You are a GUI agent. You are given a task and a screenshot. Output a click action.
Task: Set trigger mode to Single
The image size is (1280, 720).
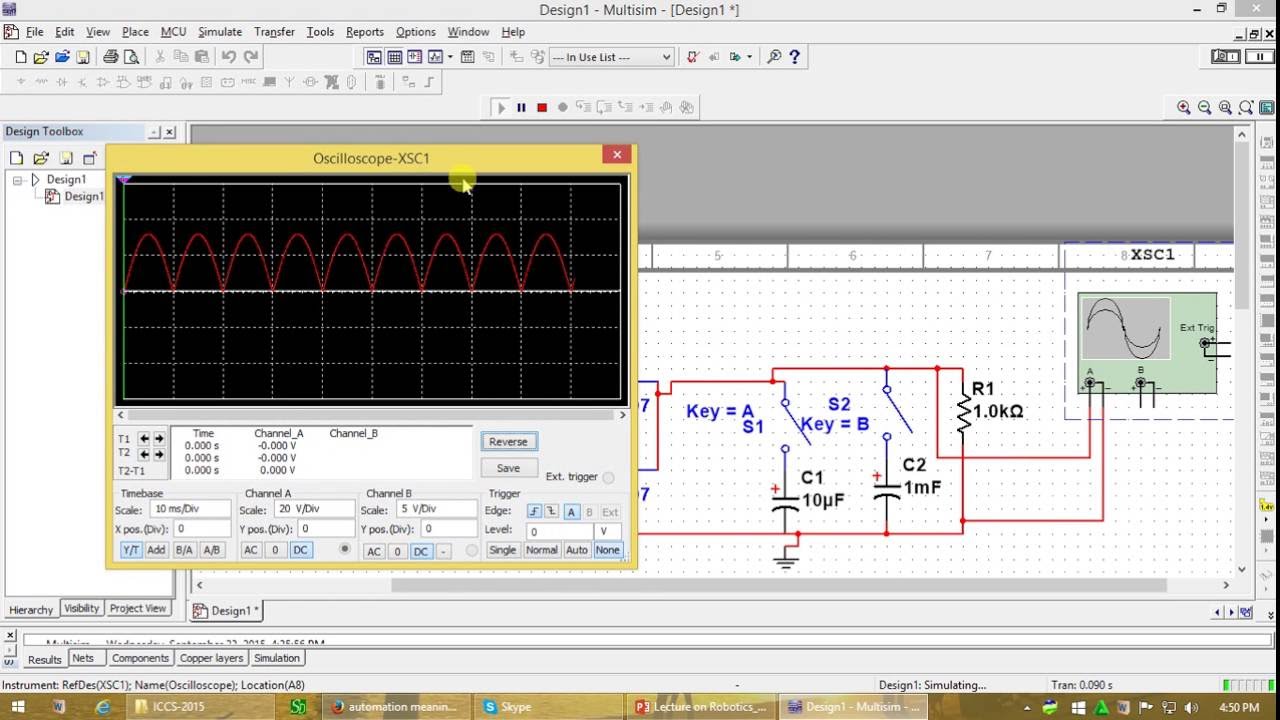[x=503, y=550]
